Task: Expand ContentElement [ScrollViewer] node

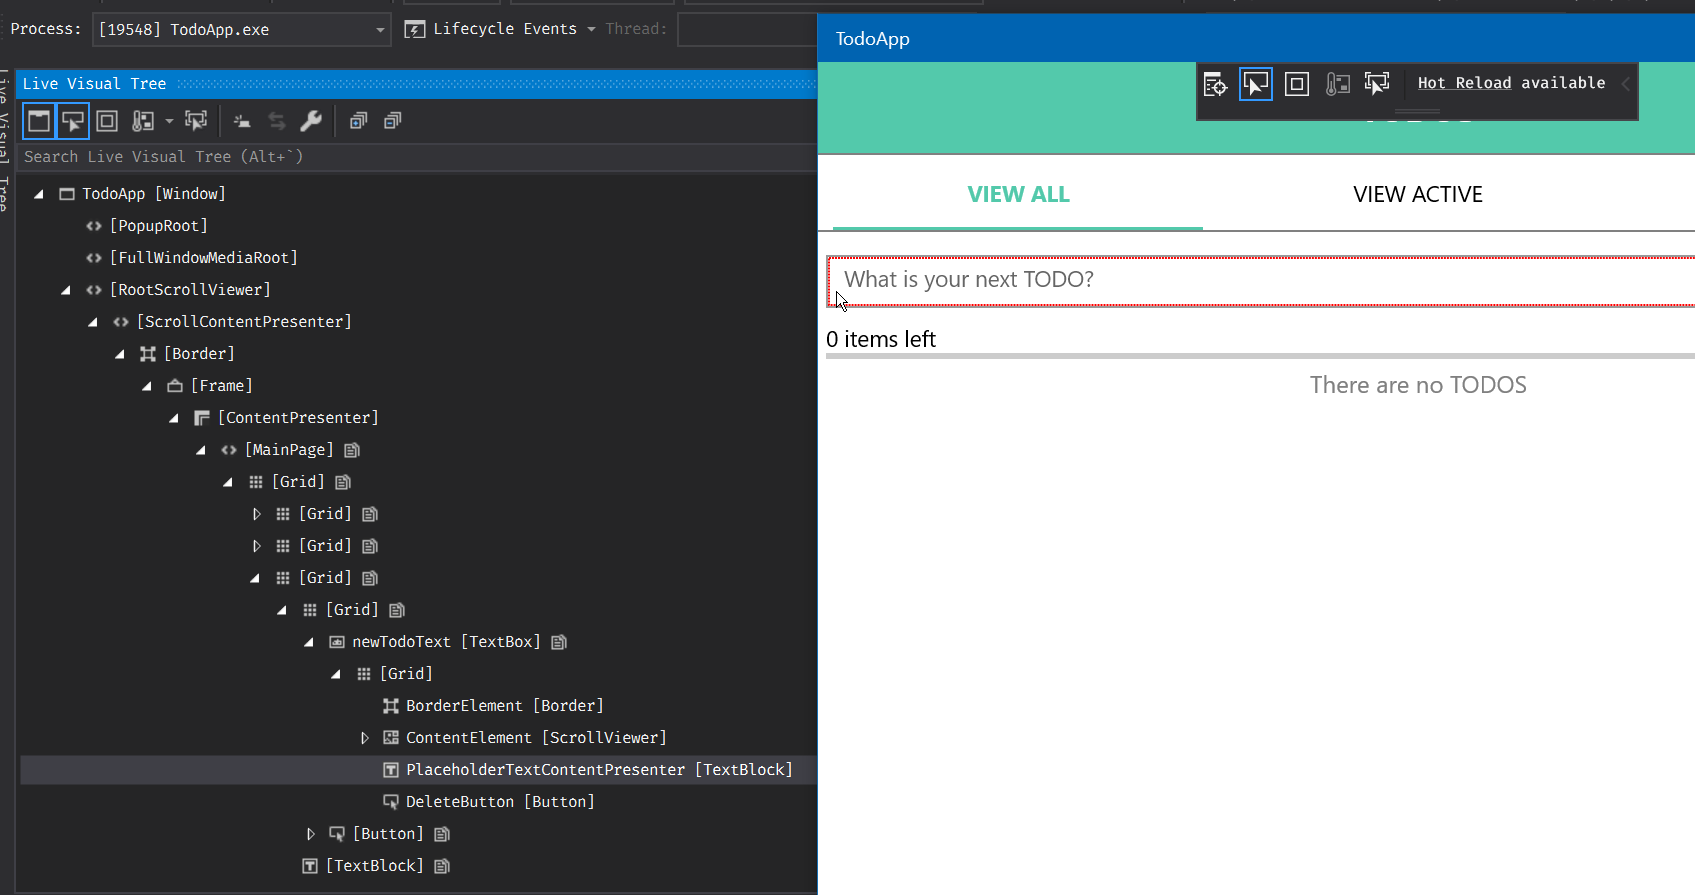Action: [x=364, y=738]
